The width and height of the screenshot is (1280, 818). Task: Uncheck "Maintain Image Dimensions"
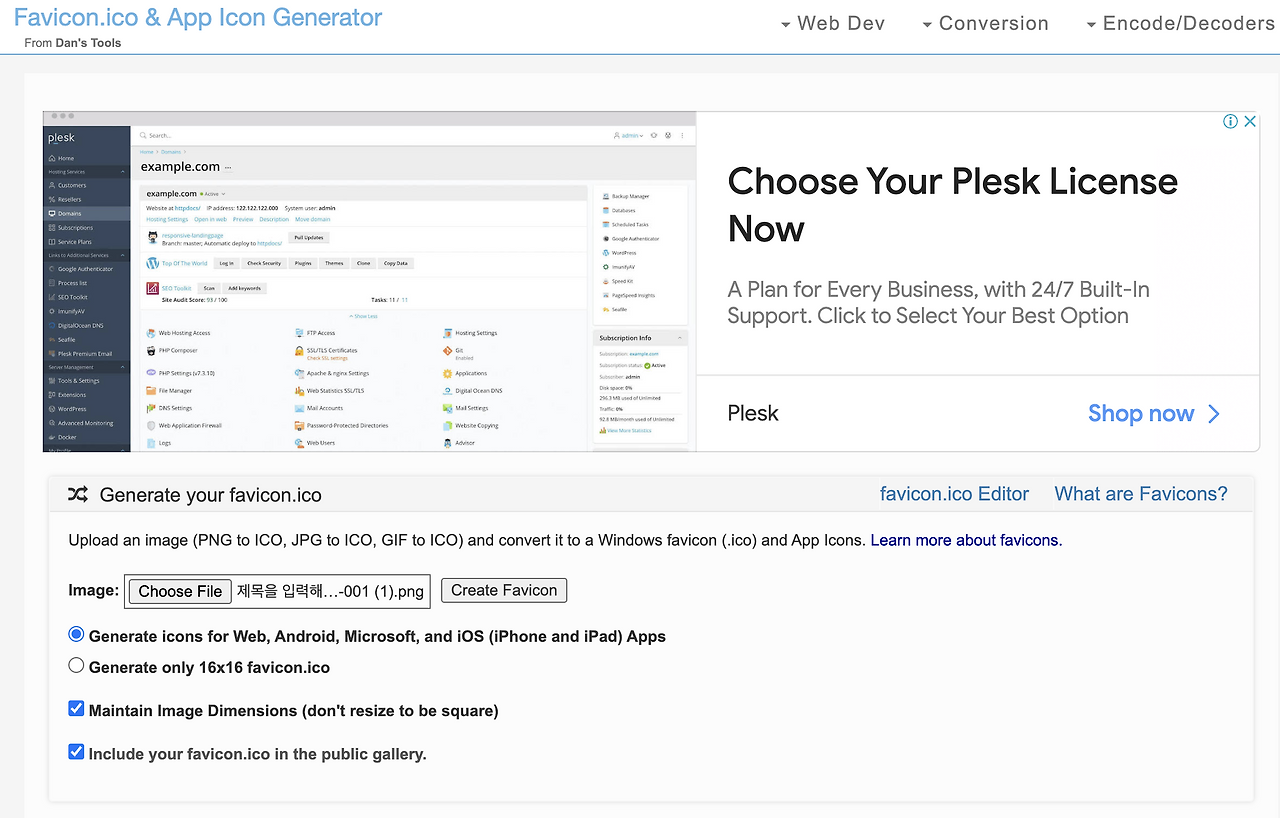(x=76, y=707)
